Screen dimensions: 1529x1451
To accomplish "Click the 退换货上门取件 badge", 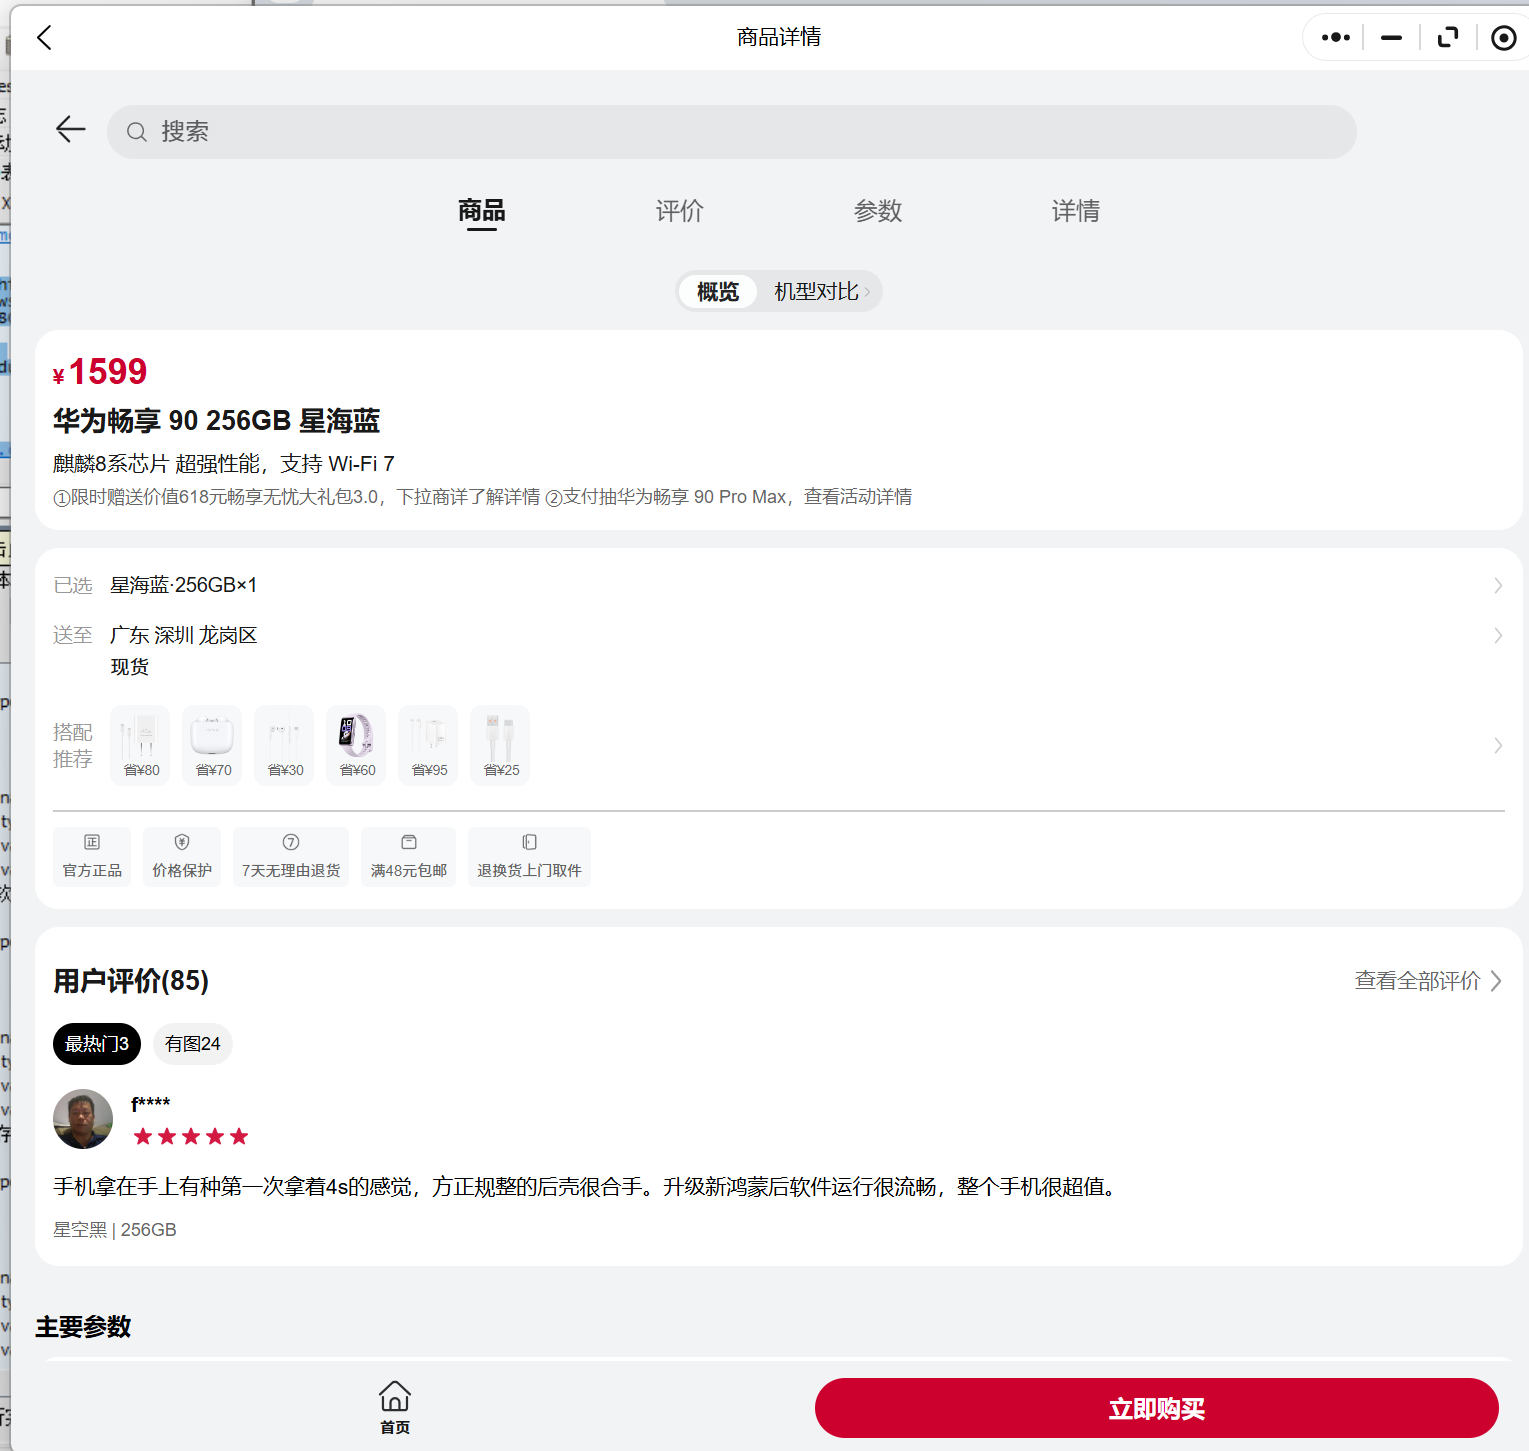I will (x=529, y=856).
